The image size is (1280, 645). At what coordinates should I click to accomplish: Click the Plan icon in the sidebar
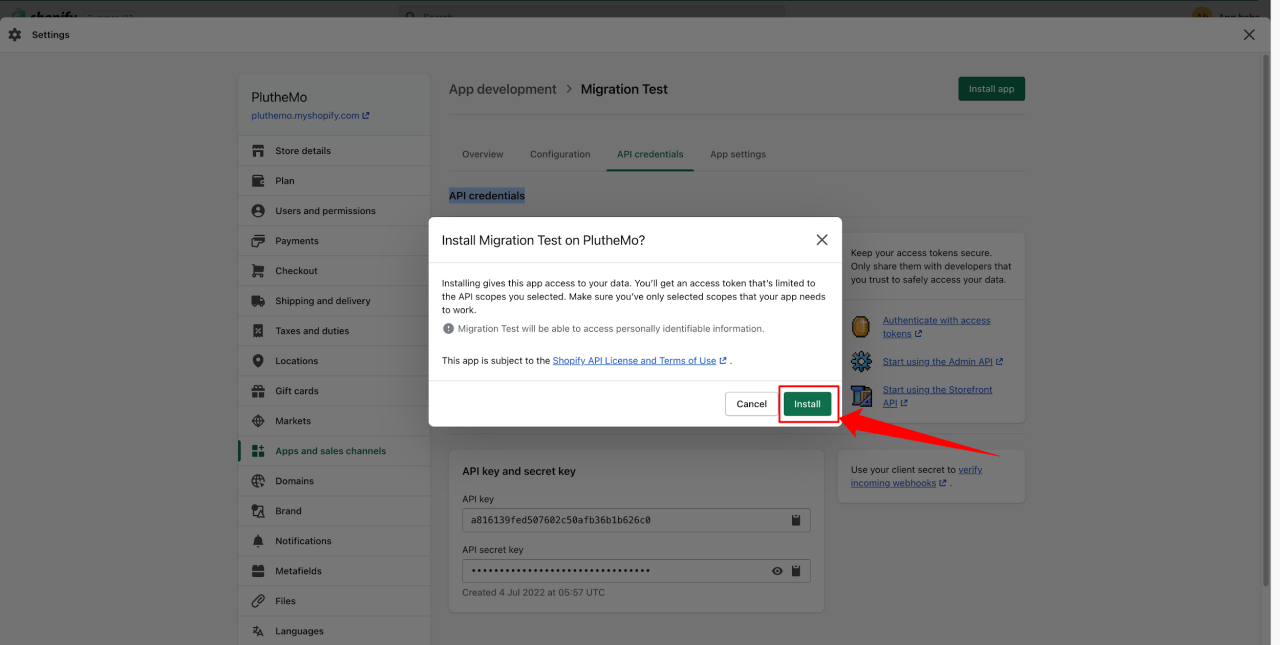[258, 181]
